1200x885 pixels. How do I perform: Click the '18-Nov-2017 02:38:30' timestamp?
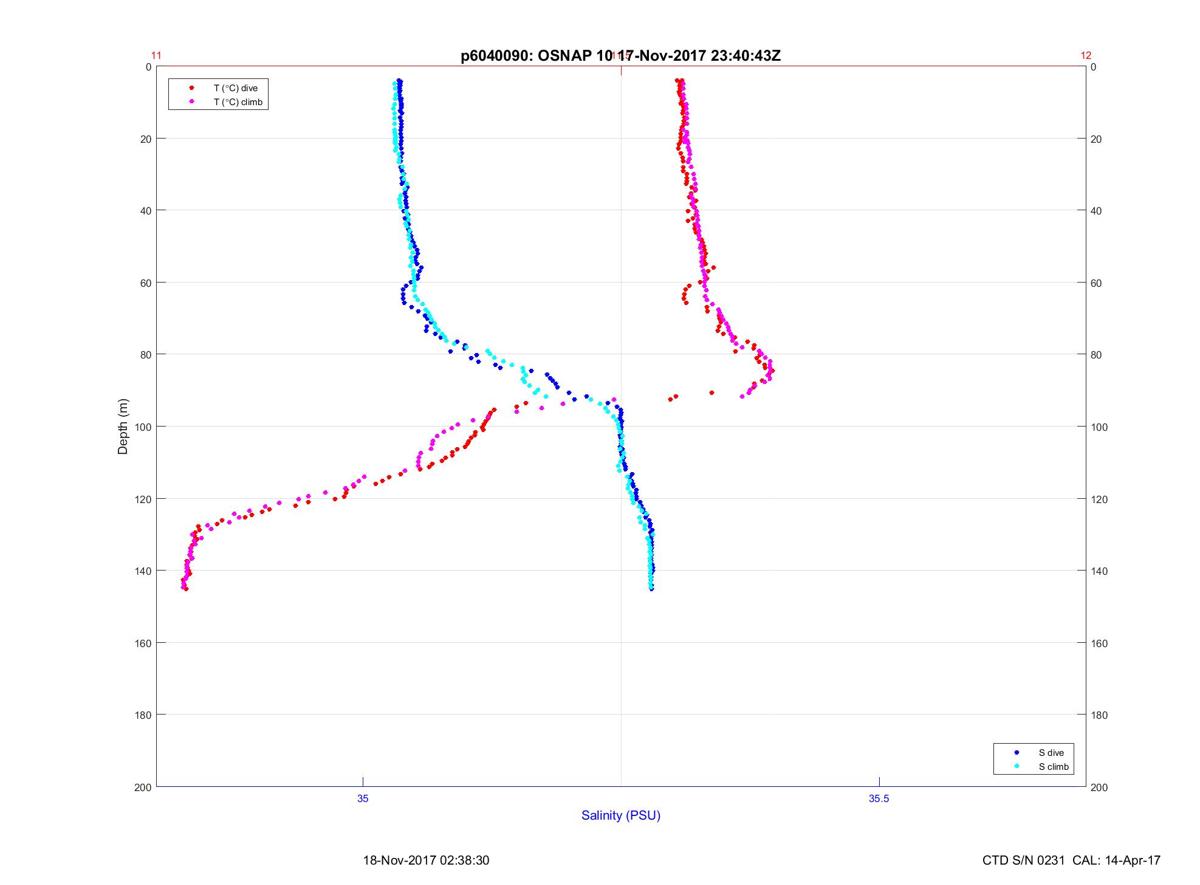426,860
